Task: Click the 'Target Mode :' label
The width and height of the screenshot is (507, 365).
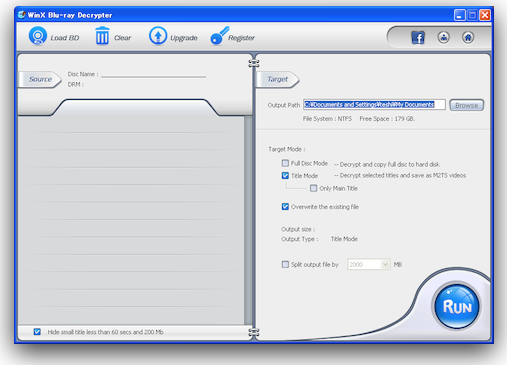Action: coord(286,149)
